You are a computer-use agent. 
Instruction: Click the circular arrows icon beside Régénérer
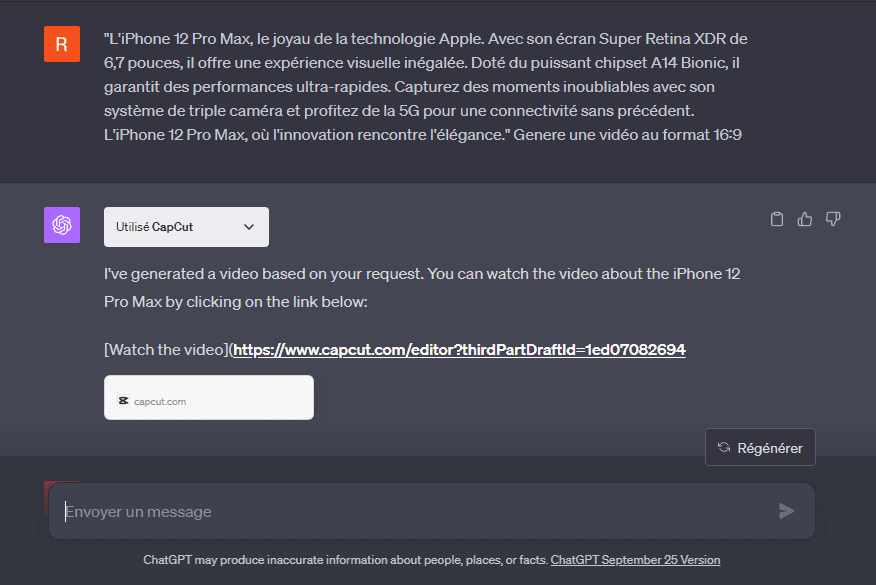[724, 447]
